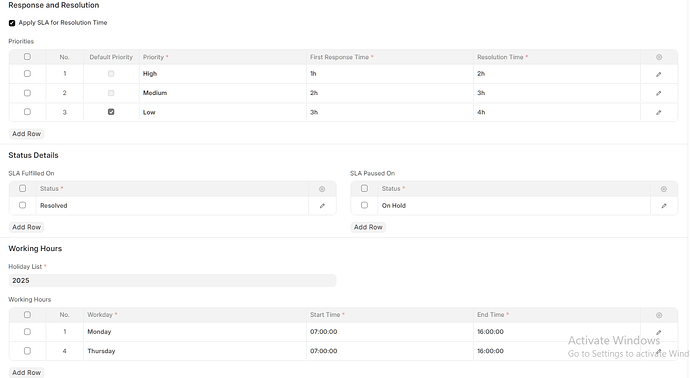Add Row under SLA Fulfilled On
This screenshot has width=690, height=378.
(26, 227)
